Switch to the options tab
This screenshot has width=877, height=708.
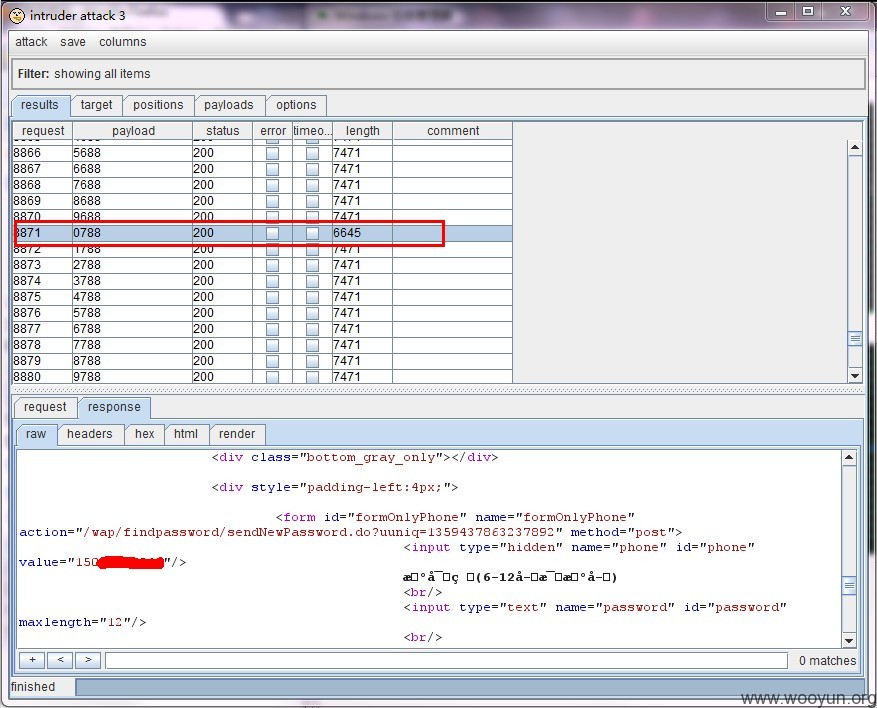pos(296,105)
